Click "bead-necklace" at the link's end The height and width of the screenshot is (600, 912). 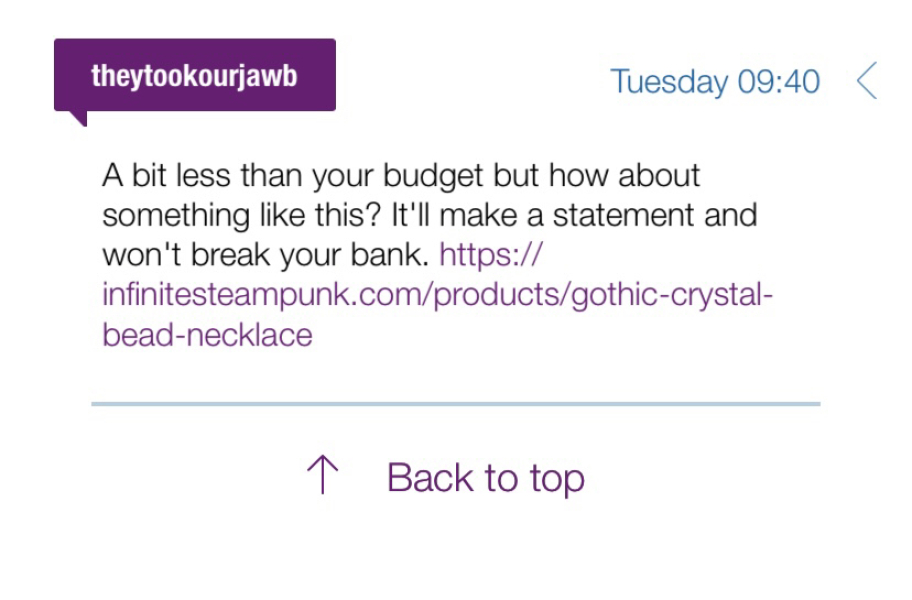tap(207, 335)
